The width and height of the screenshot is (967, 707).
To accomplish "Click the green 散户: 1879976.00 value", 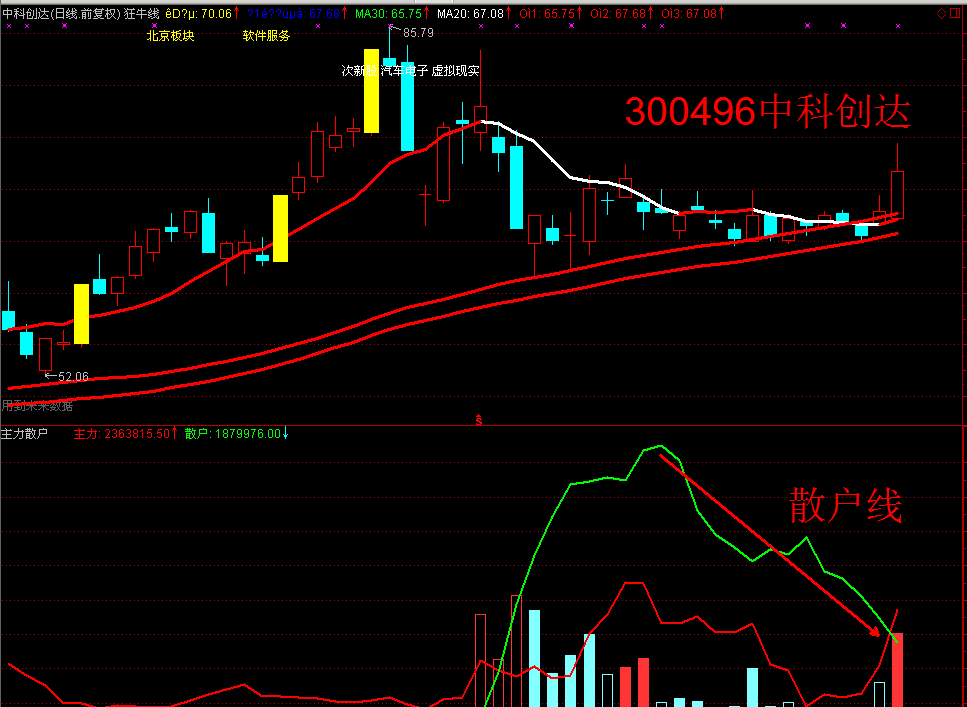I will (x=234, y=434).
